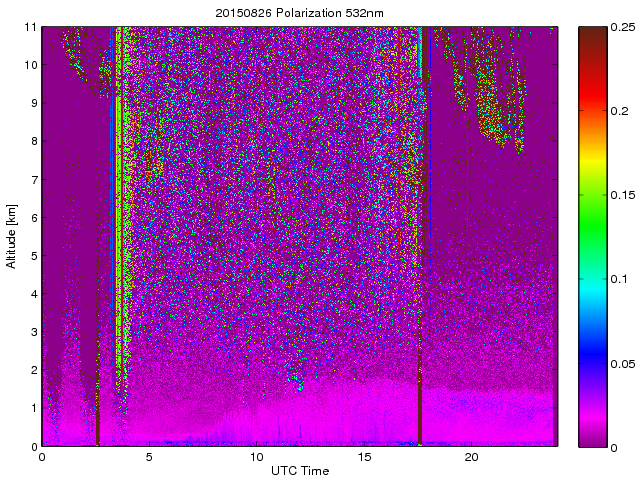Image resolution: width=640 pixels, height=480 pixels.
Task: Click the x-axis tick label 20
Action: pyautogui.click(x=471, y=457)
